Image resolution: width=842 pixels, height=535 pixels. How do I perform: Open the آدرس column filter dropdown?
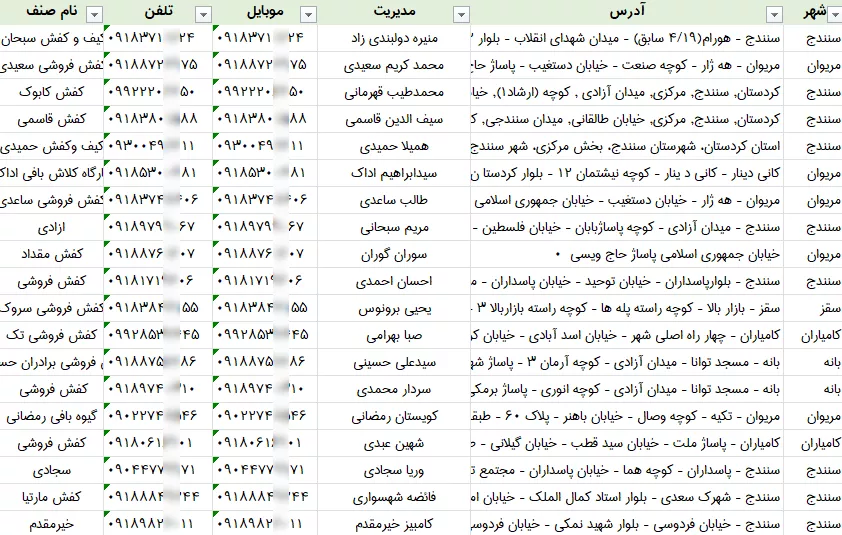(774, 15)
